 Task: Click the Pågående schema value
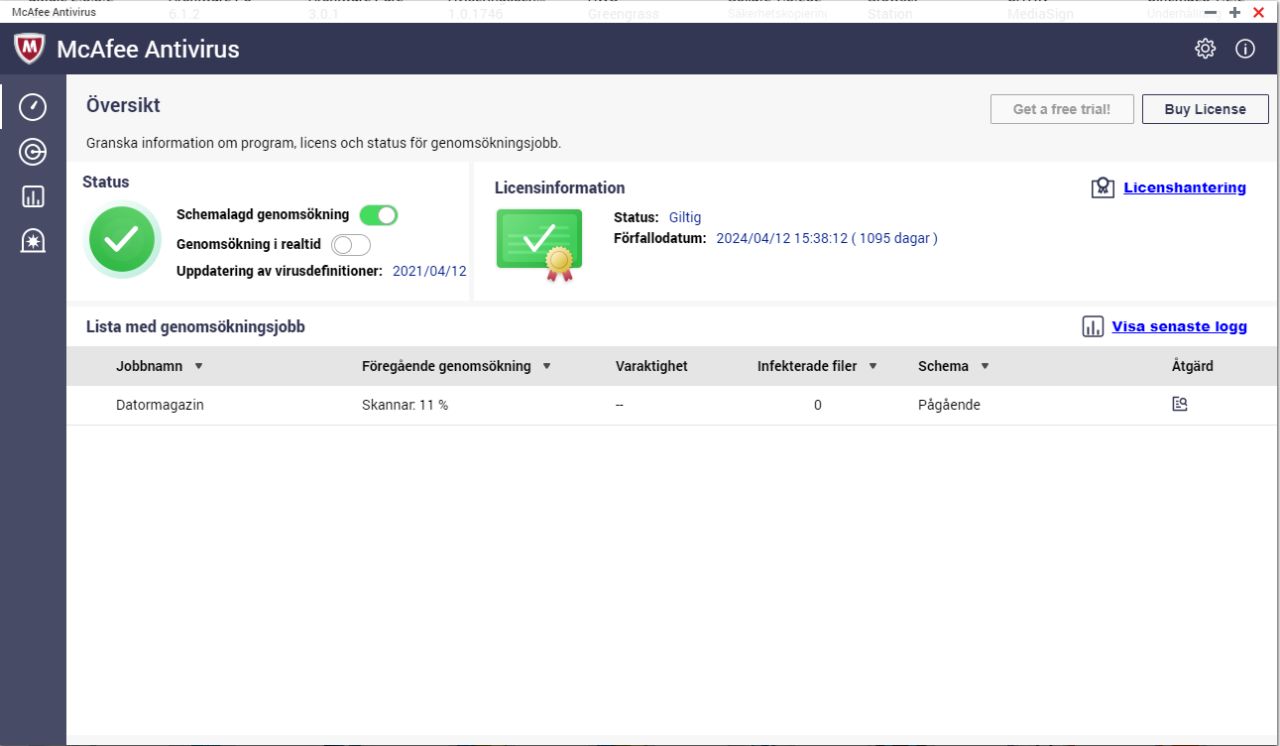[949, 405]
